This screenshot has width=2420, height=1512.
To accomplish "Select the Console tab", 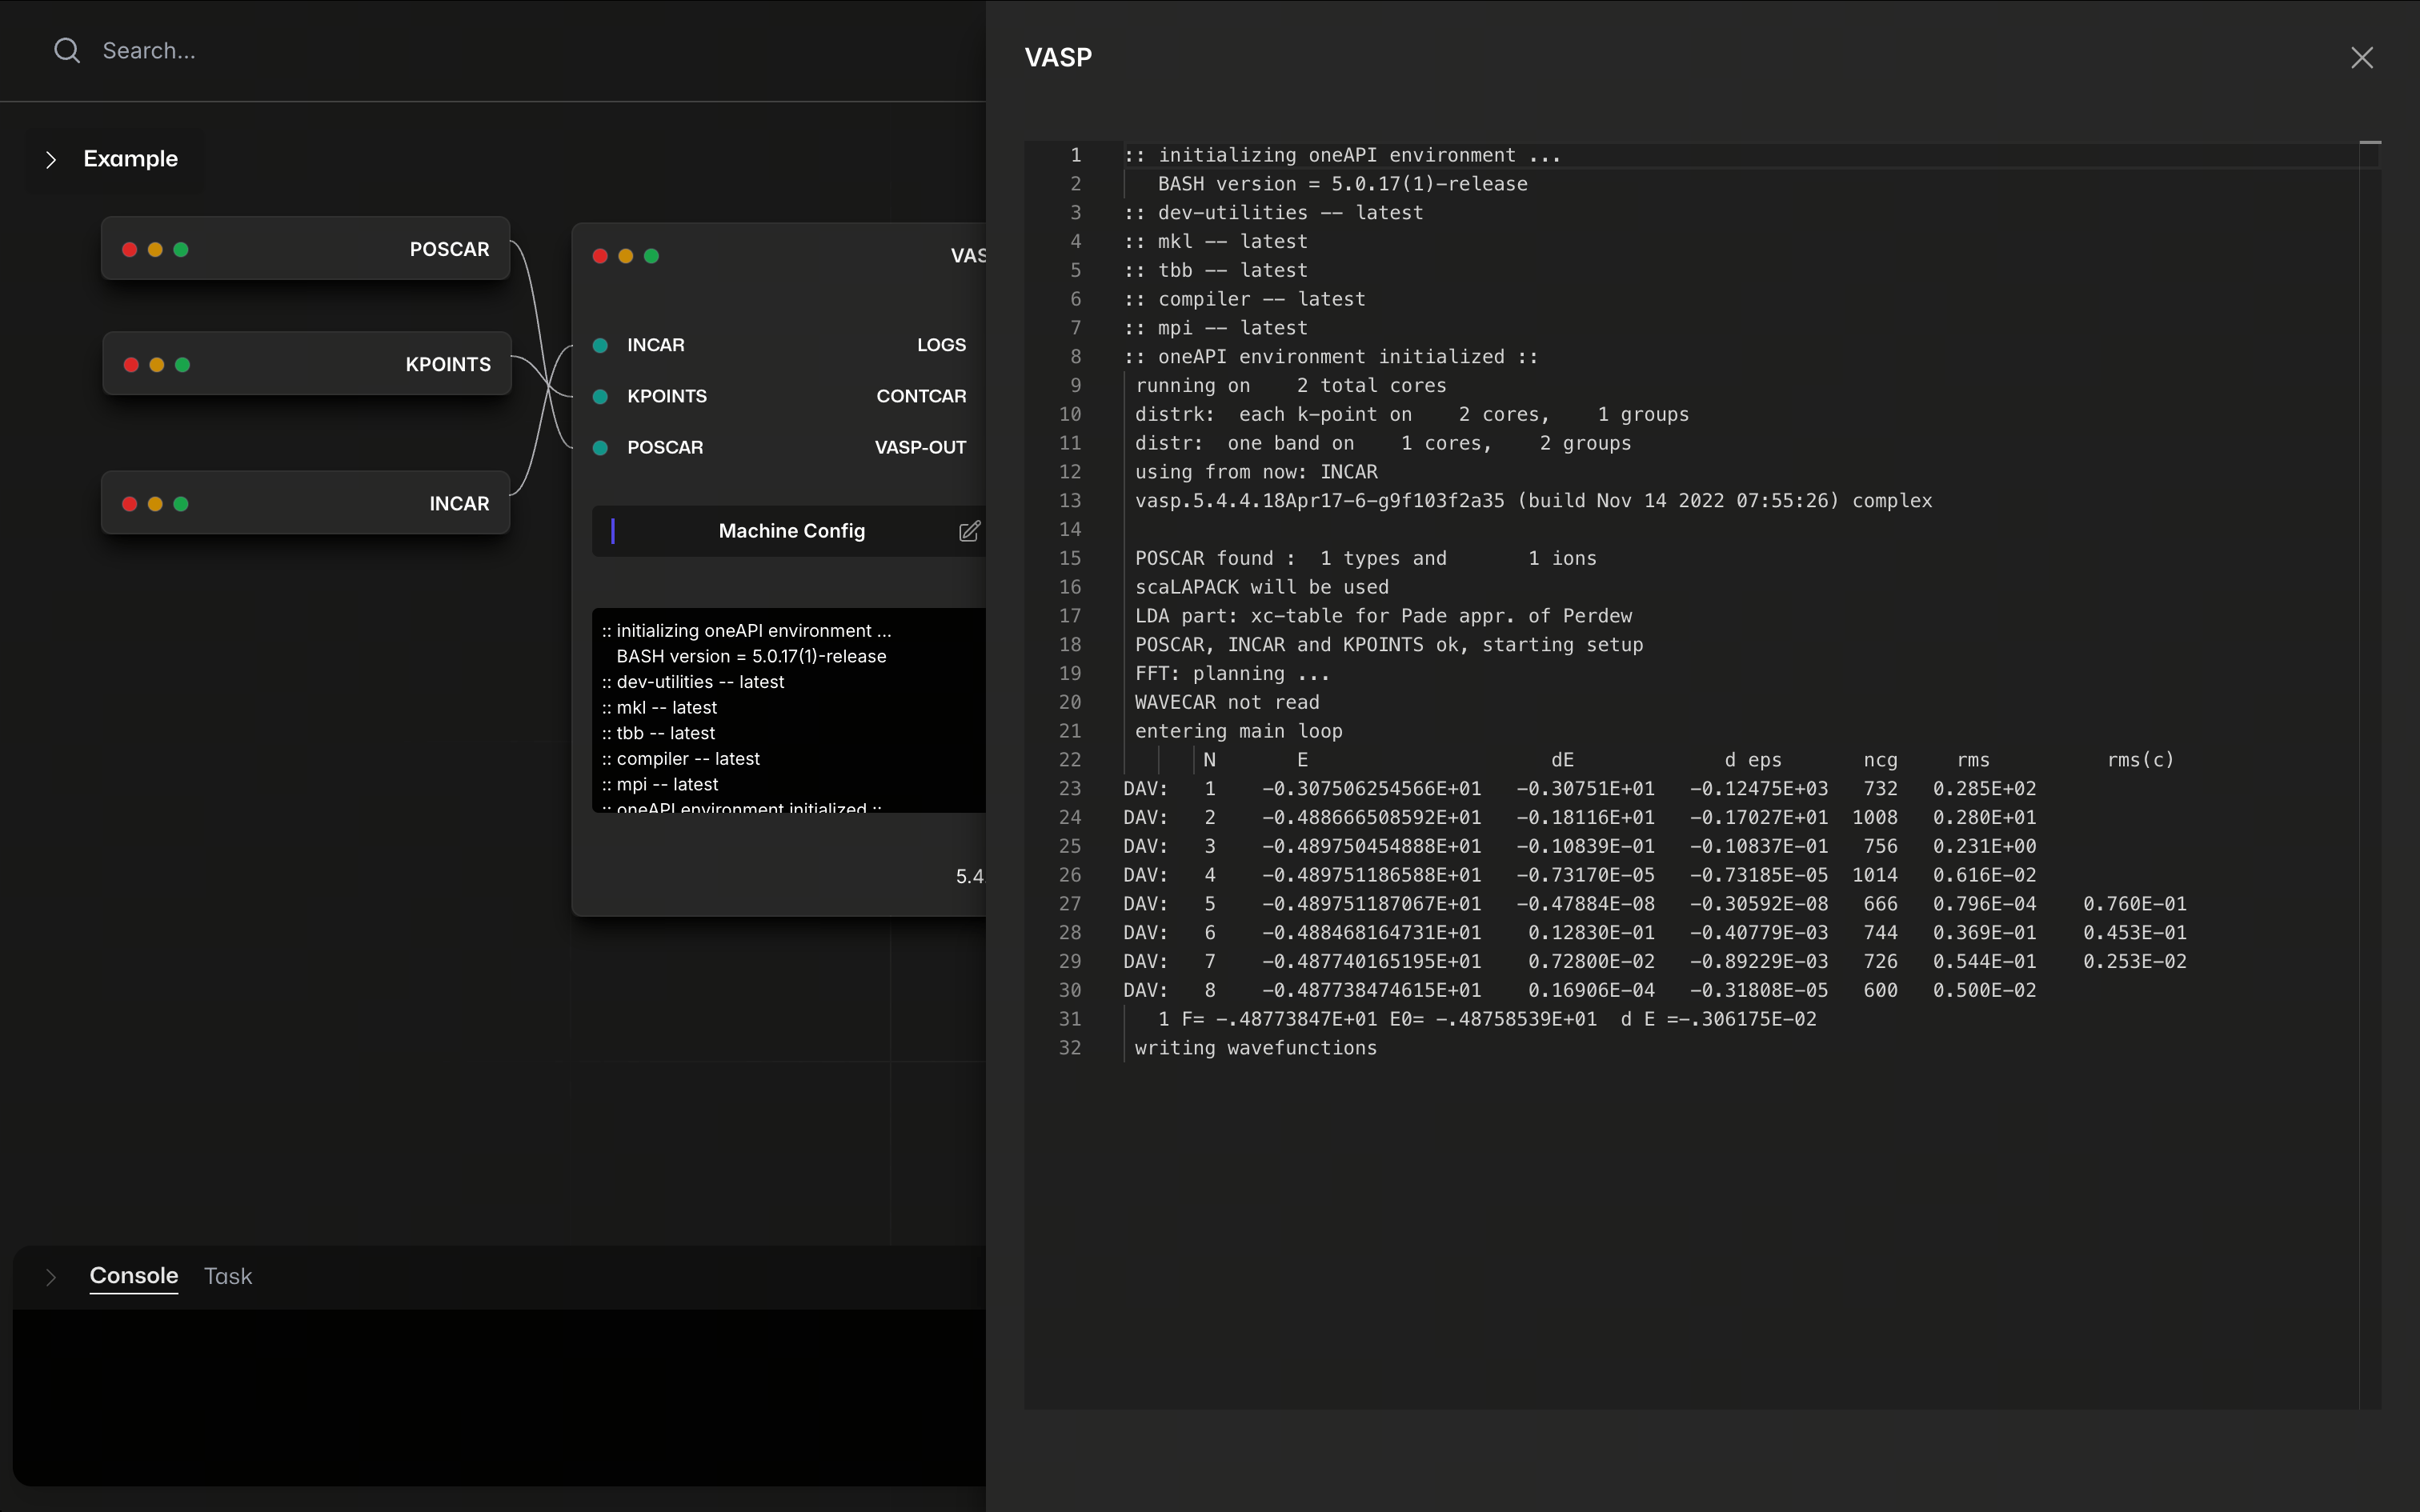I will [134, 1276].
